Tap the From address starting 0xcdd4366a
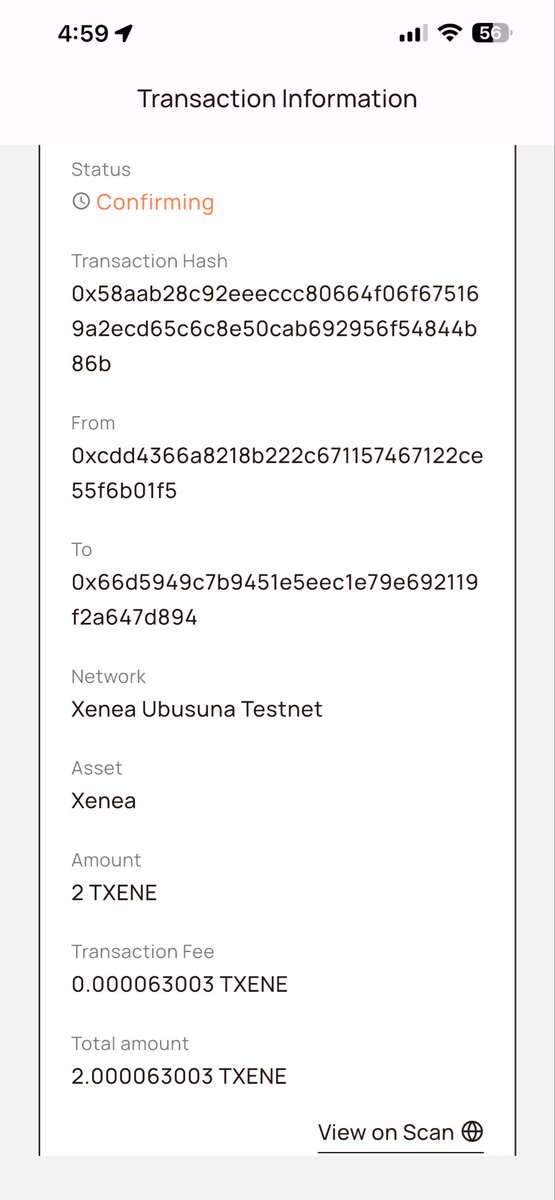Viewport: 555px width, 1200px height. click(x=277, y=474)
